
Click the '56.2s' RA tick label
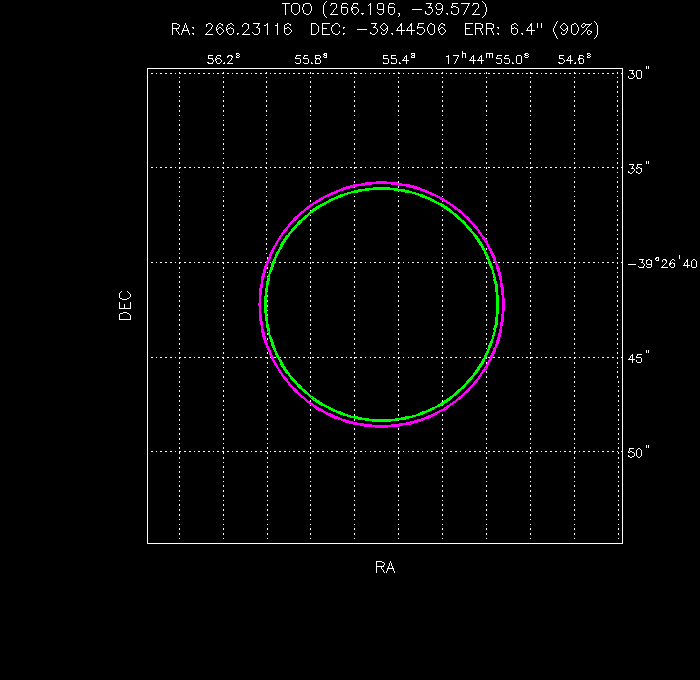(x=223, y=59)
